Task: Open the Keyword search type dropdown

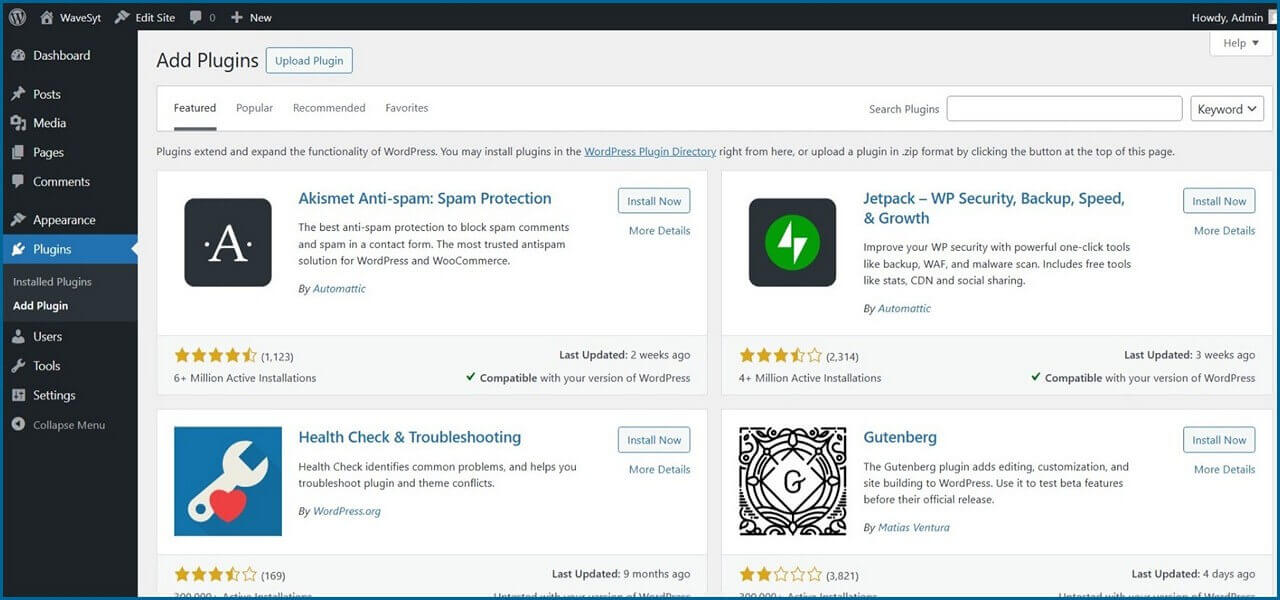Action: 1227,109
